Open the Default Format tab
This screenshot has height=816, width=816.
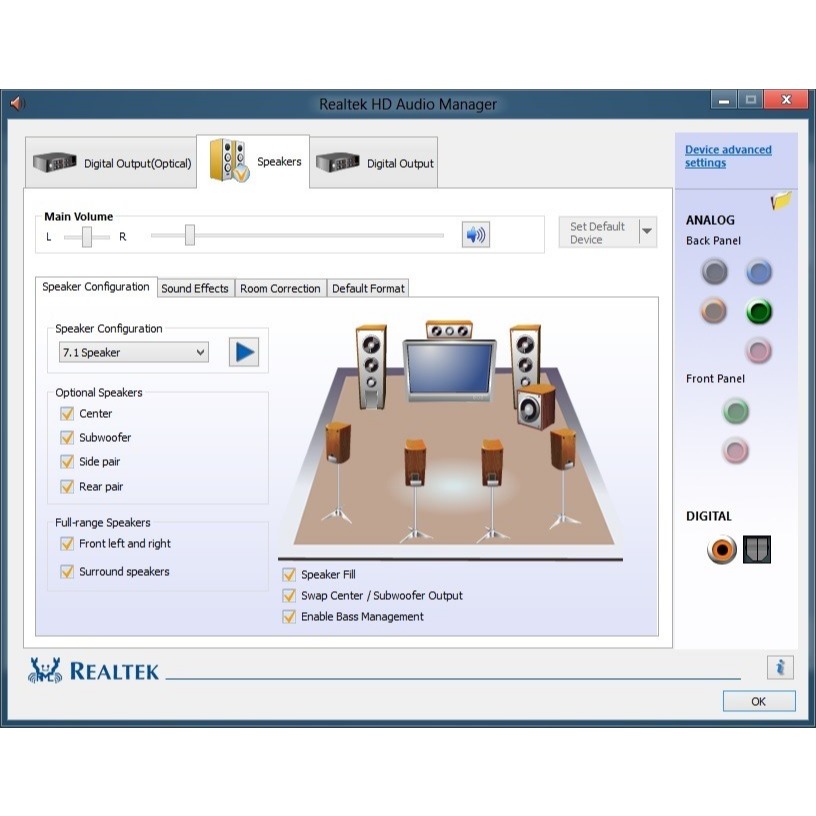point(368,288)
